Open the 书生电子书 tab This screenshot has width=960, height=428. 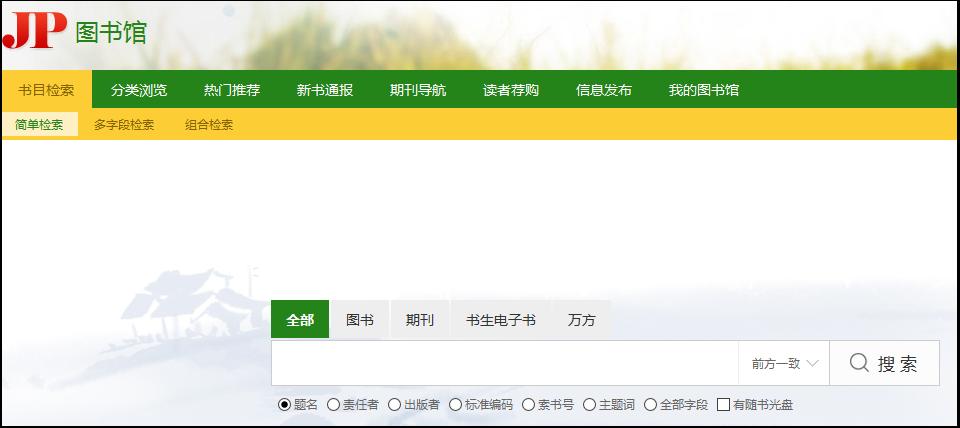click(x=501, y=320)
